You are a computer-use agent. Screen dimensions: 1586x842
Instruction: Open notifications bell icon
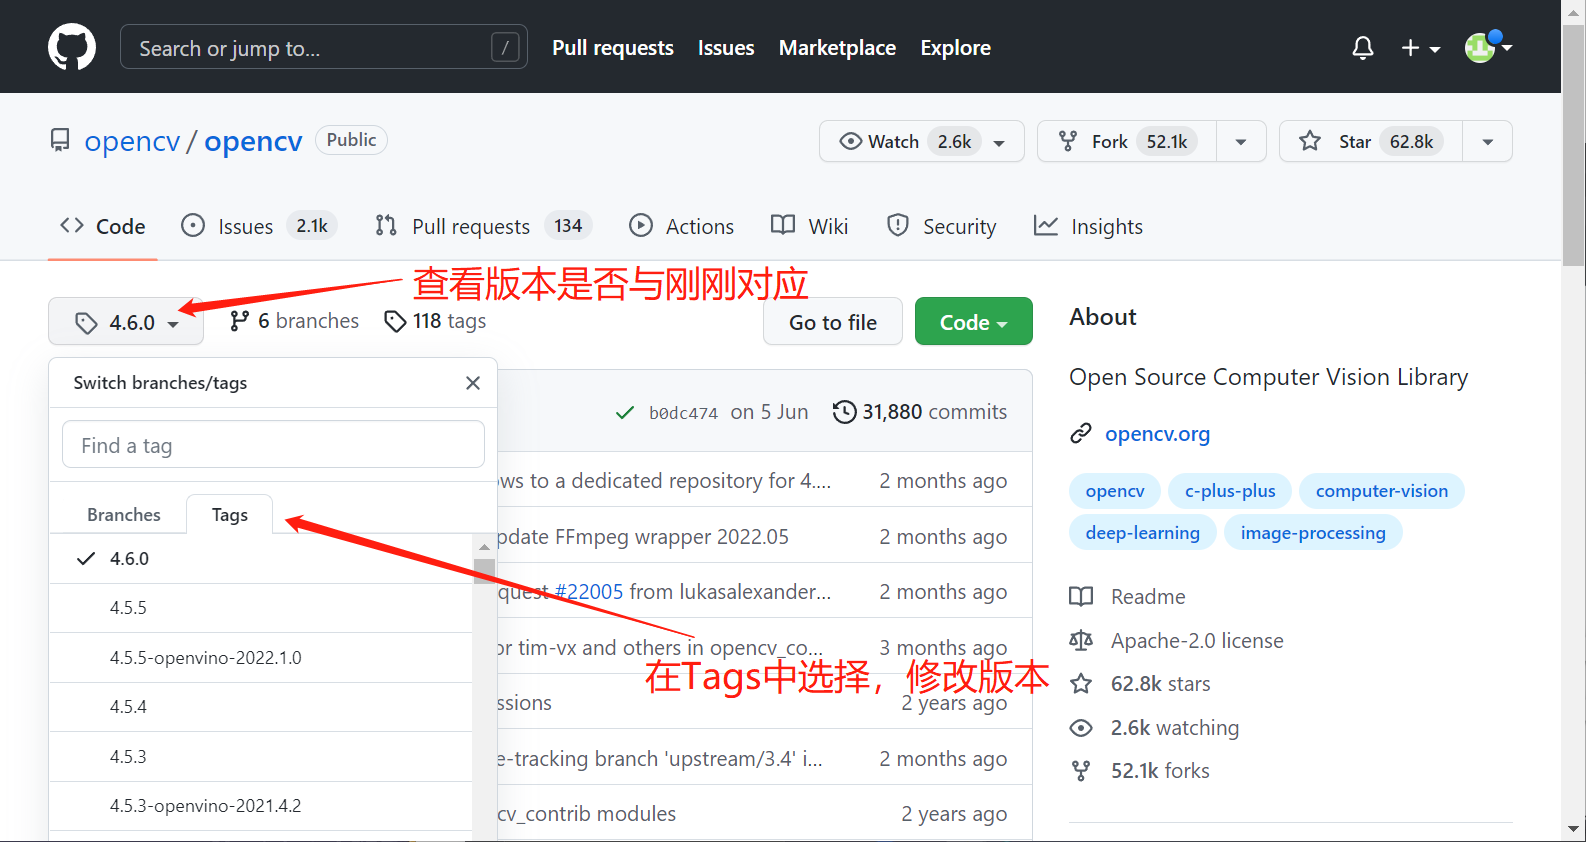coord(1363,47)
